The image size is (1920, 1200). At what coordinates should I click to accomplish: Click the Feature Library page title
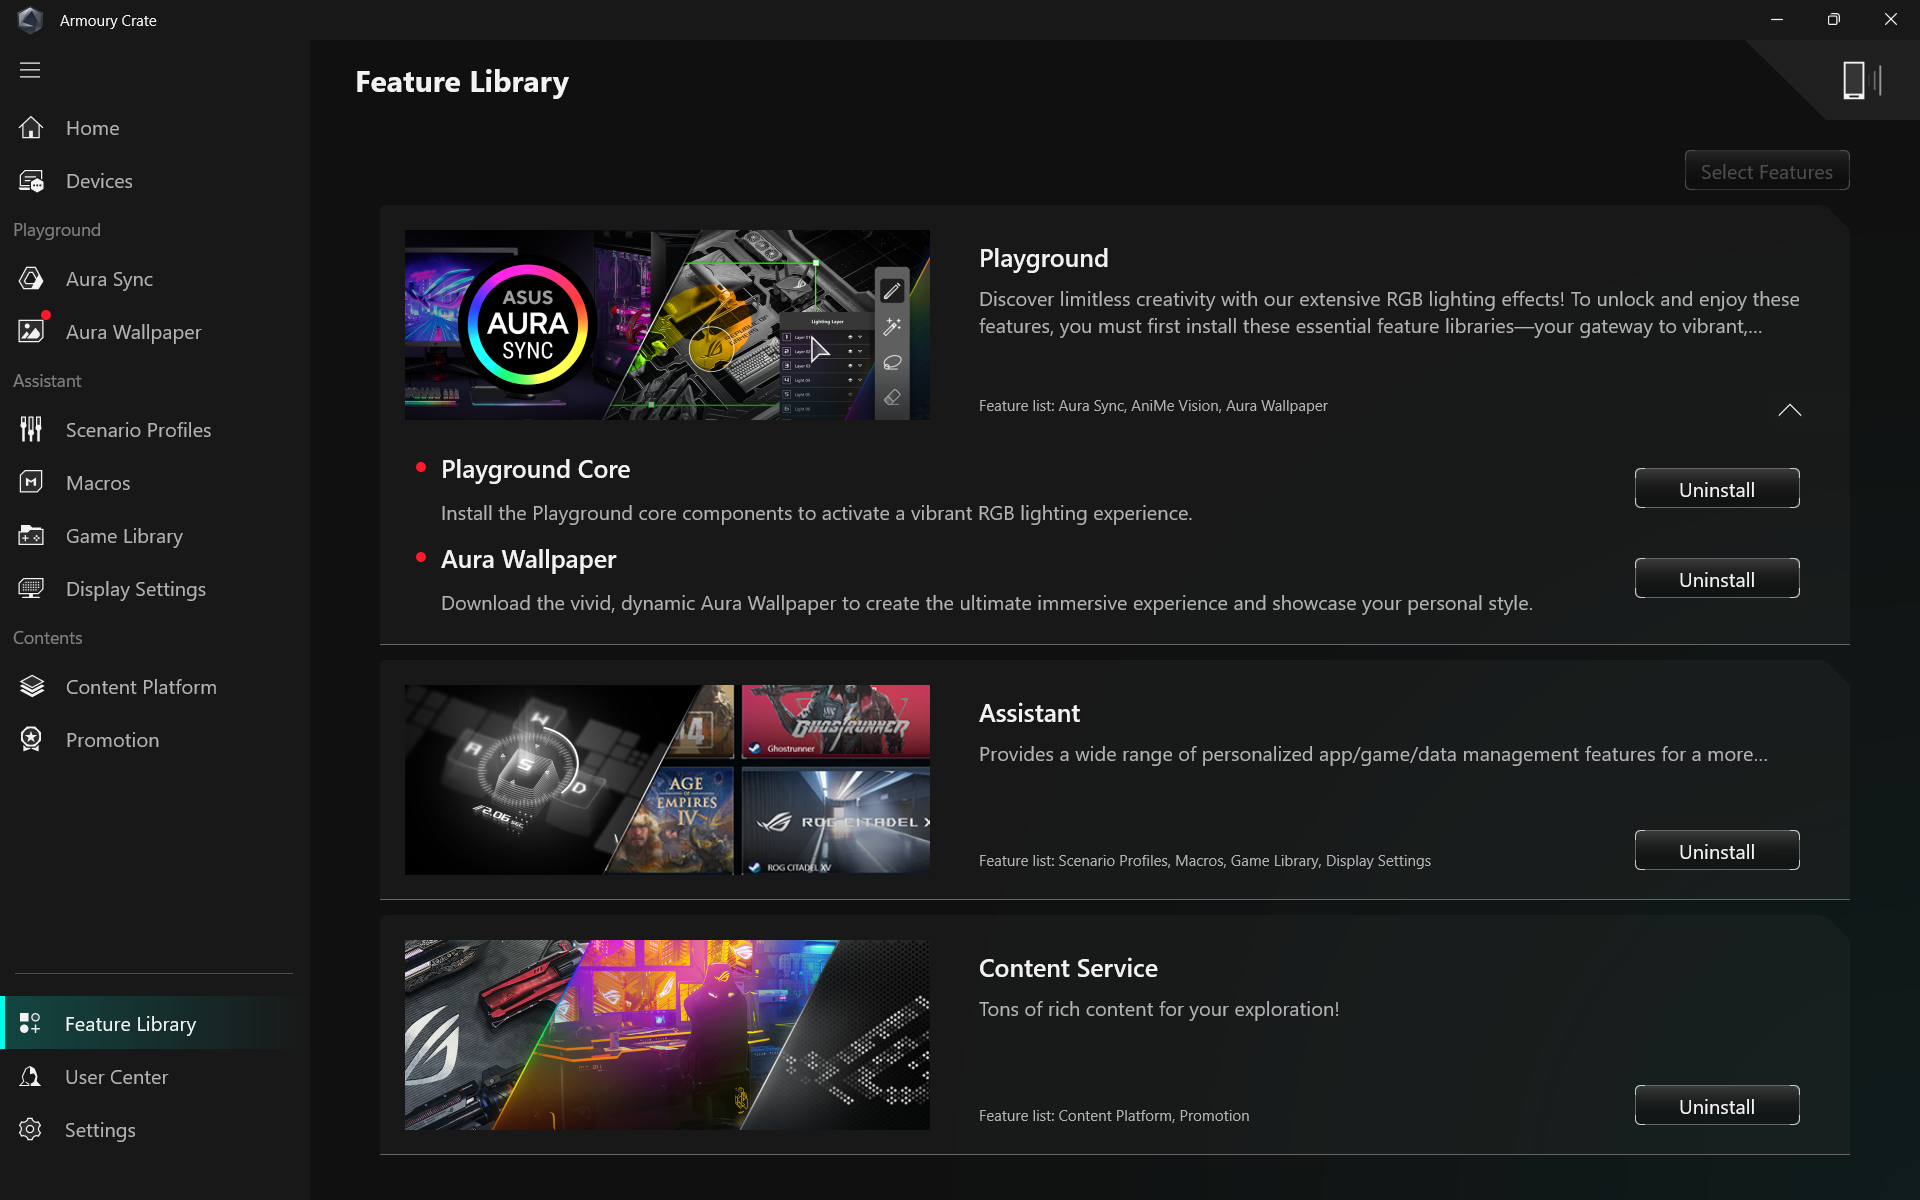[x=462, y=82]
